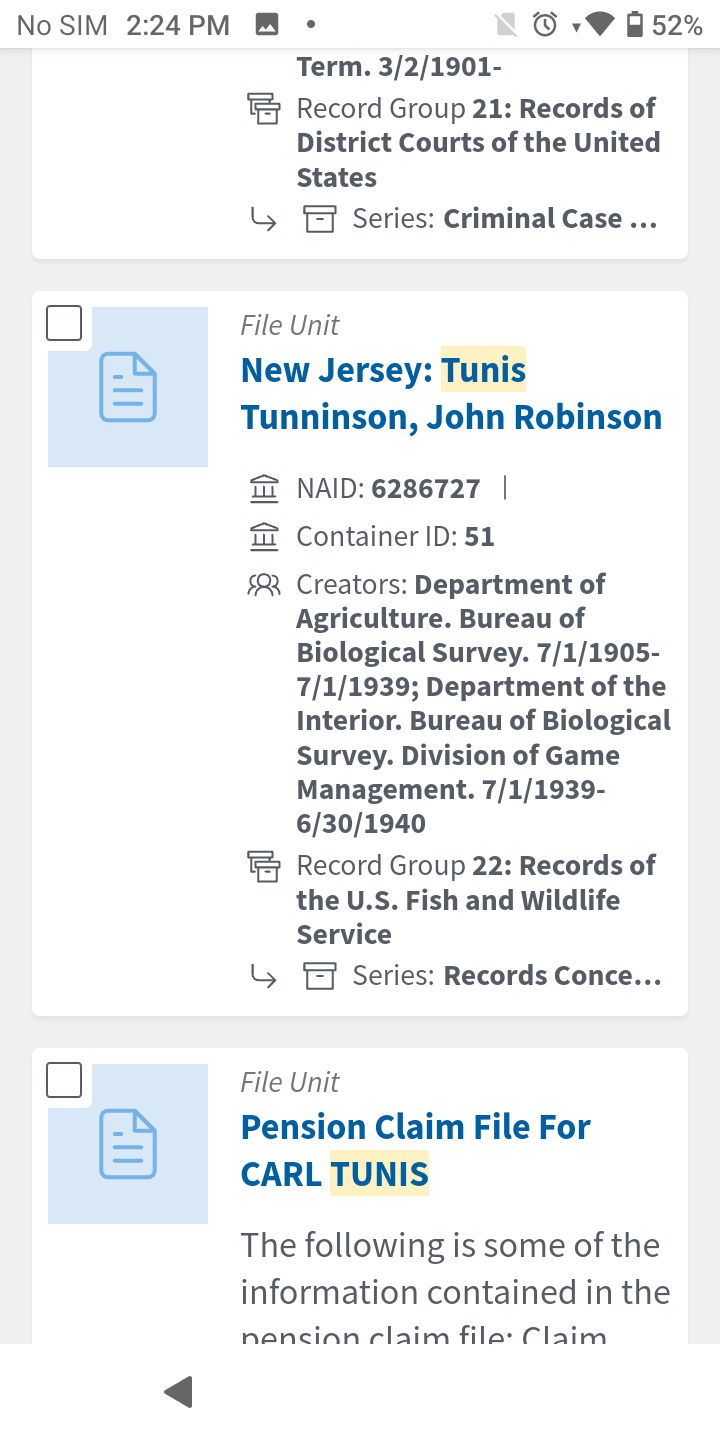
Task: Click the archive box icon beside Series: Criminal Case
Action: (x=319, y=219)
